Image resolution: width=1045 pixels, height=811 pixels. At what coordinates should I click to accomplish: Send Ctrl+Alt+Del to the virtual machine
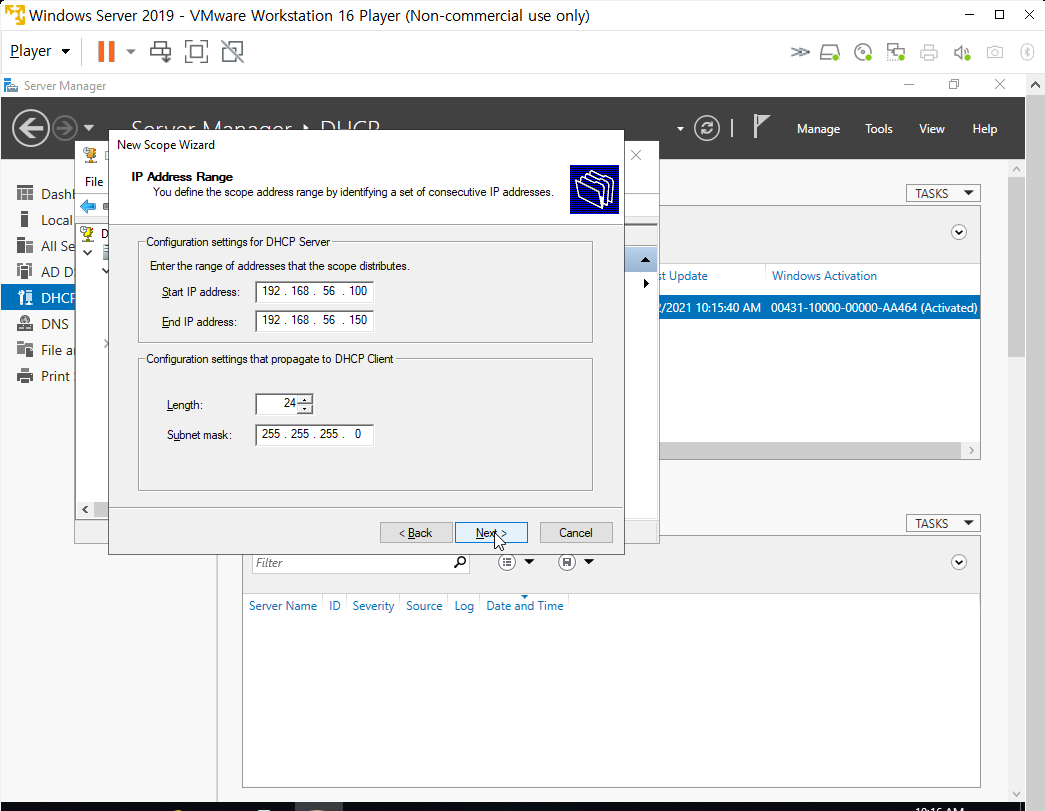(x=161, y=51)
